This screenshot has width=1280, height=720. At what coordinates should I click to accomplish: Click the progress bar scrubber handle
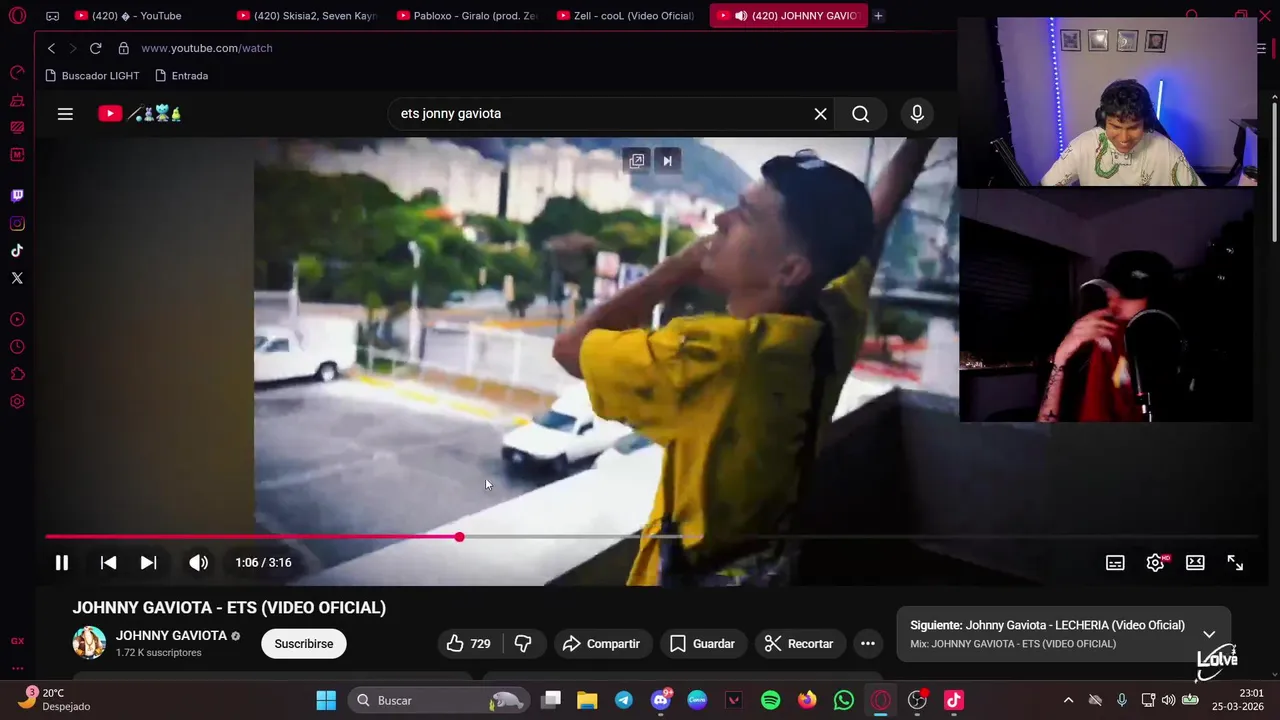(x=459, y=537)
